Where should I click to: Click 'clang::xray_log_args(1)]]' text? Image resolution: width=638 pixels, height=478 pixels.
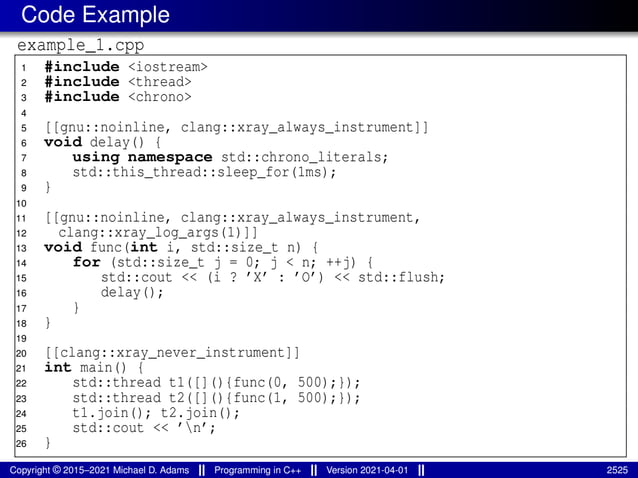tap(158, 233)
